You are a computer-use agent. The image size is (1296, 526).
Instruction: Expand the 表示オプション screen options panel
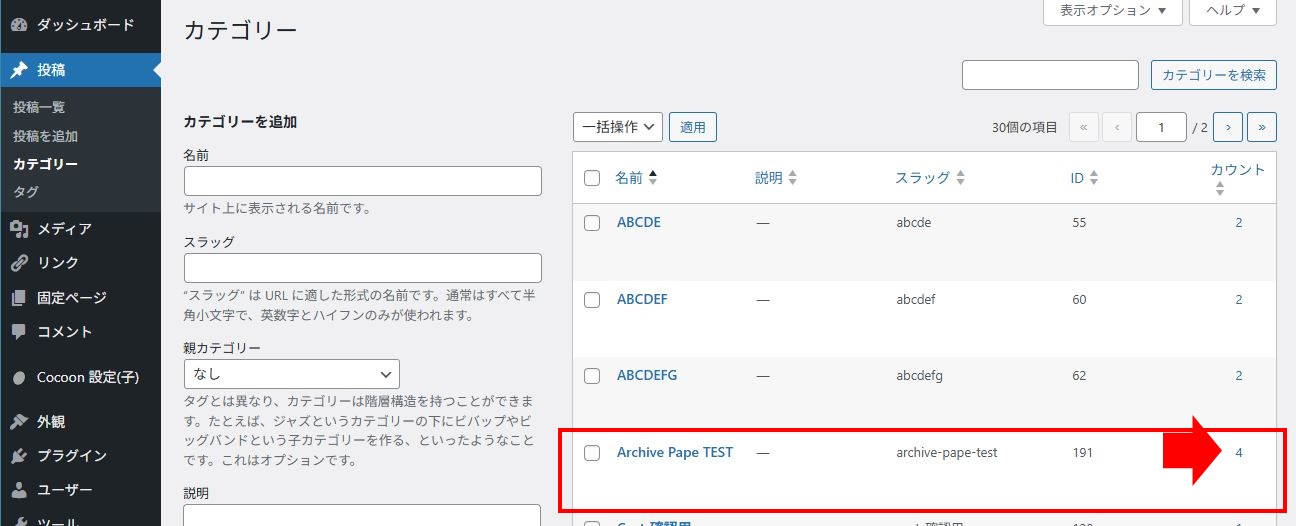coord(1112,10)
